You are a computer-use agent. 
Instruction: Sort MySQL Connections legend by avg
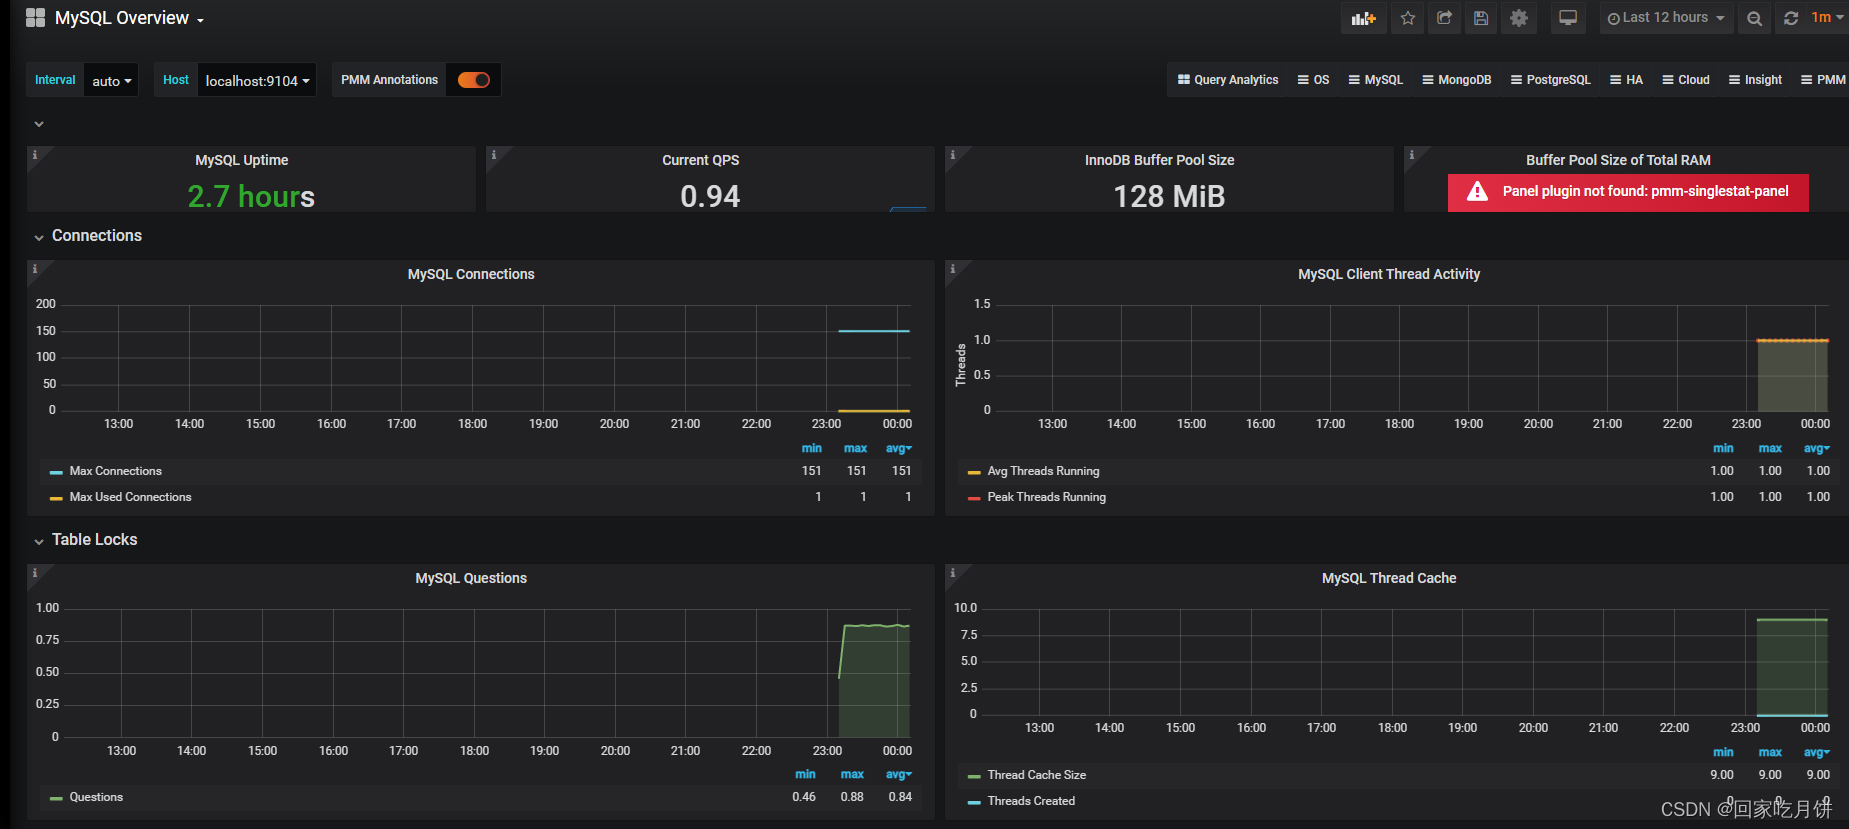click(x=898, y=449)
